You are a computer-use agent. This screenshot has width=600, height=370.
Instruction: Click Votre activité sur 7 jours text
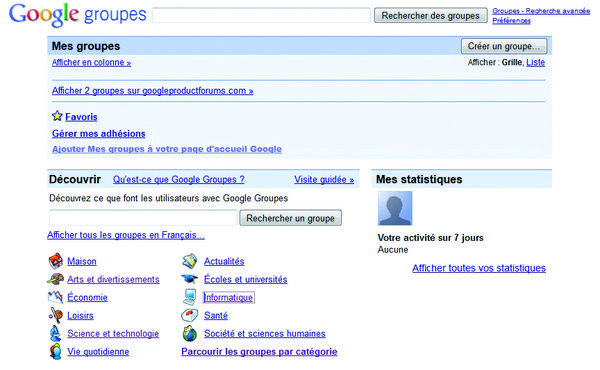(x=430, y=238)
